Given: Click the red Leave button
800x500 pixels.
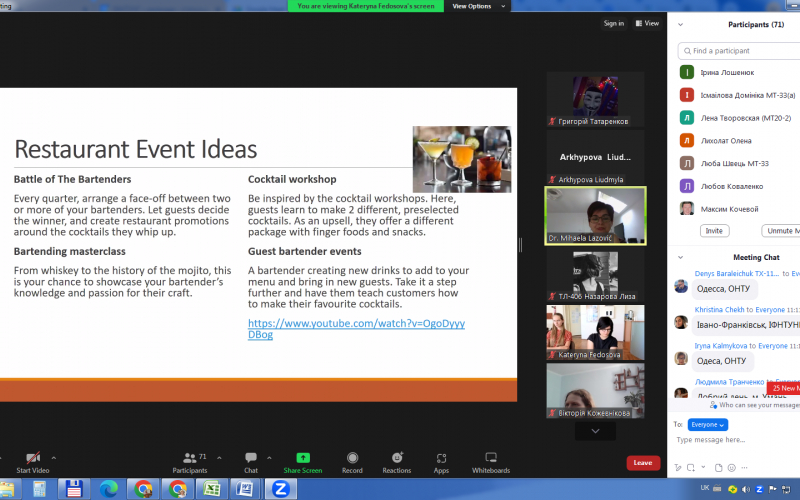Looking at the screenshot, I should click(643, 463).
